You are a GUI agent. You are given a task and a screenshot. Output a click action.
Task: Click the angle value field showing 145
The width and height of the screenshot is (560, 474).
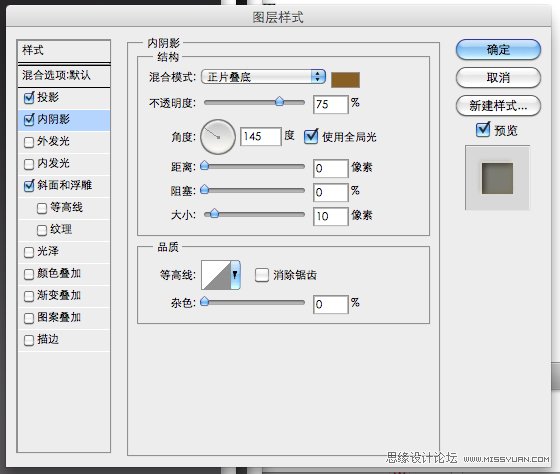261,136
